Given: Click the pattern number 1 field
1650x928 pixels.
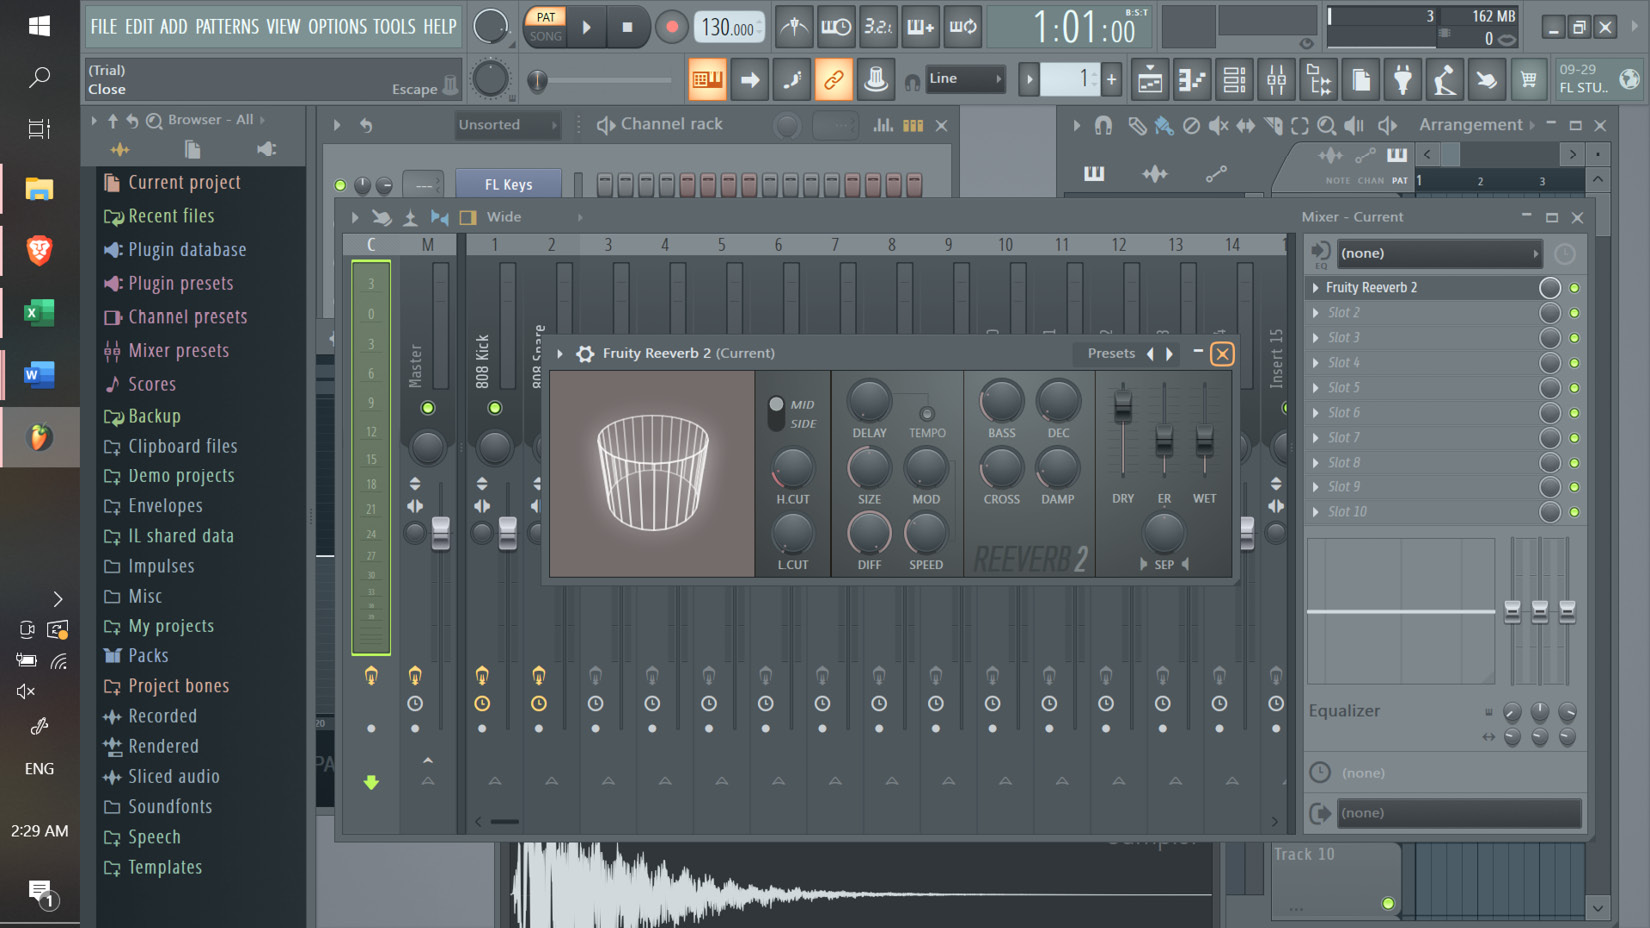Looking at the screenshot, I should coord(1070,79).
